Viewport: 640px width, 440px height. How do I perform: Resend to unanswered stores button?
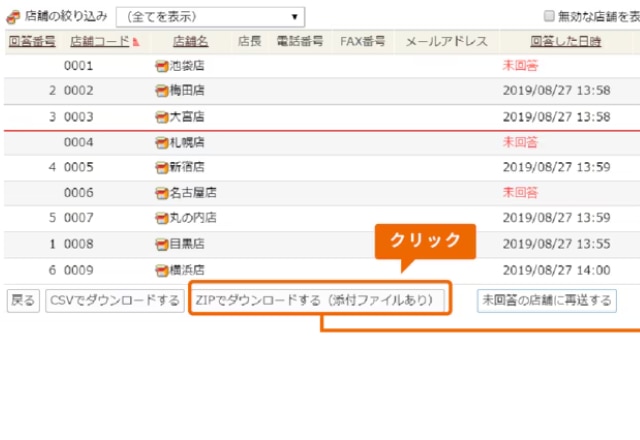pos(546,300)
